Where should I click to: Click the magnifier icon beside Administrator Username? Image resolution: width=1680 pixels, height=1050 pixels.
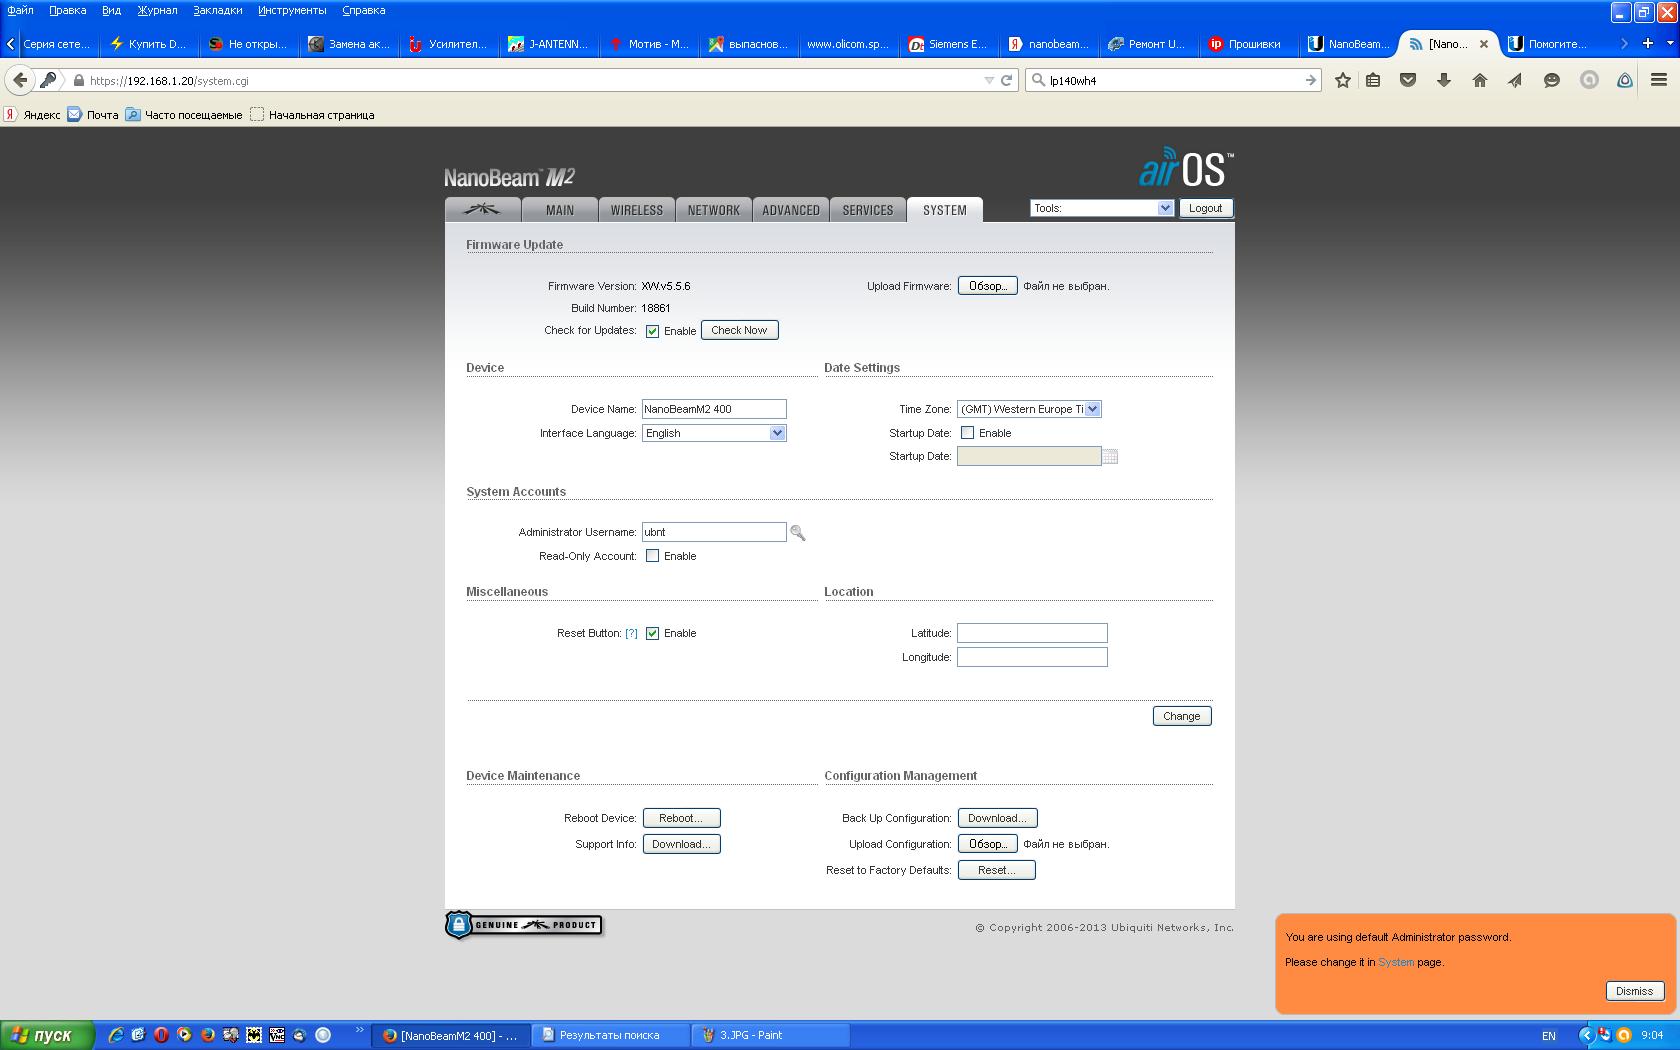tap(798, 533)
